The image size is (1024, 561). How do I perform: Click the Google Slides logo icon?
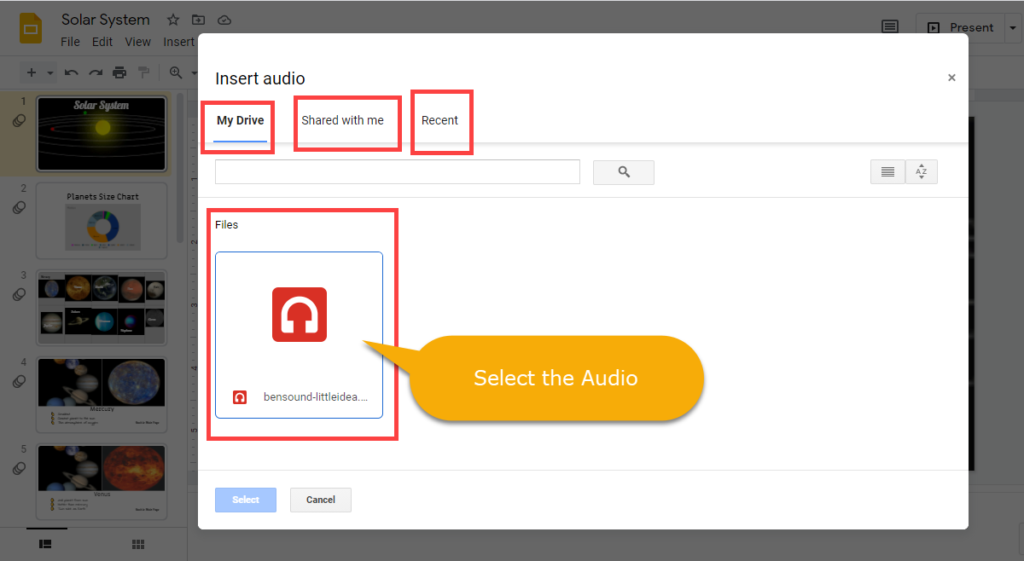(x=31, y=29)
